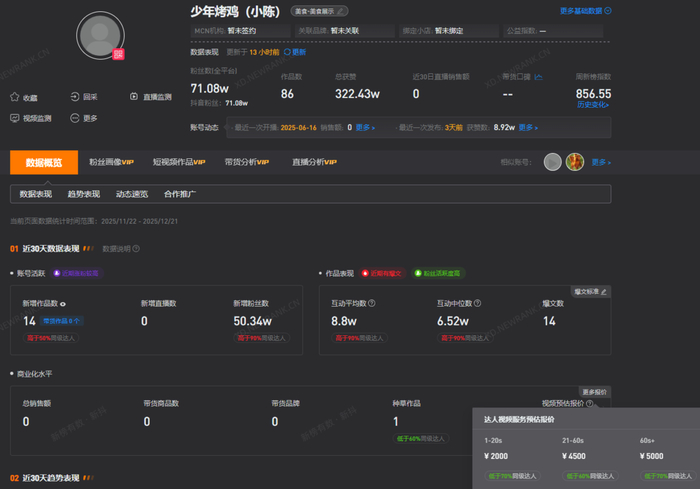Click the 更多报价 button

(595, 392)
